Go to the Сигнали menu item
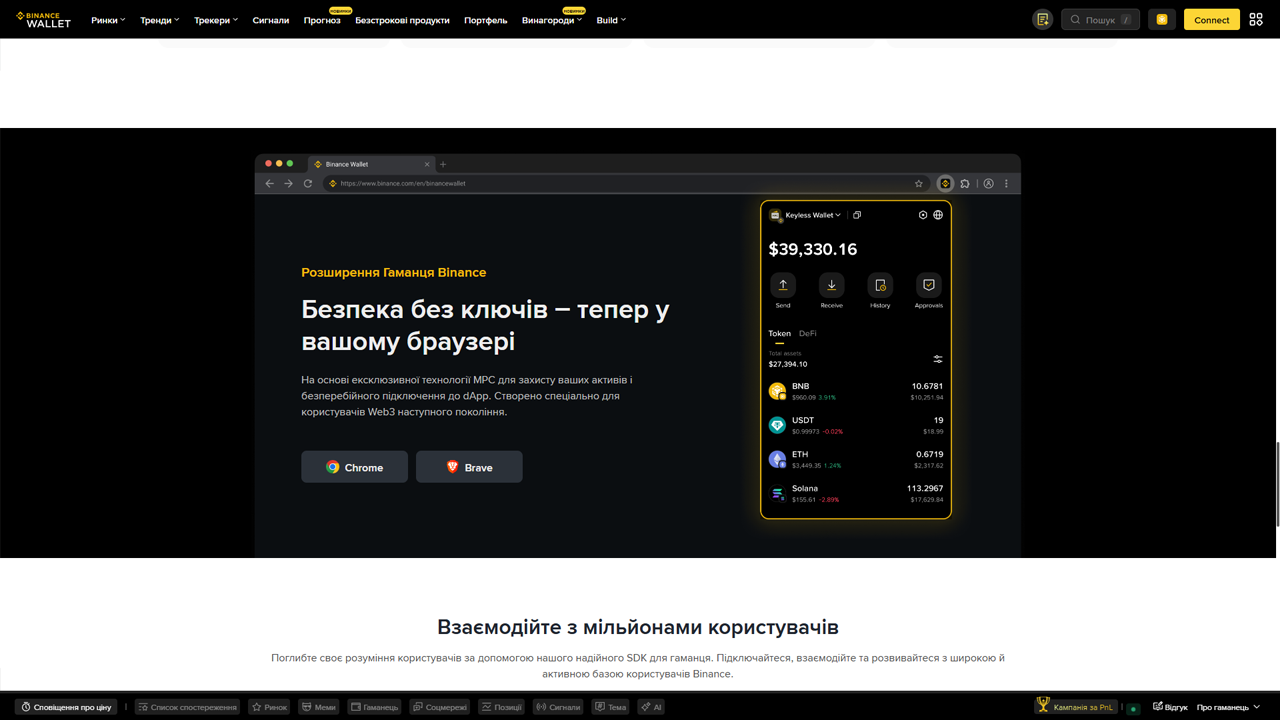Image resolution: width=1280 pixels, height=720 pixels. (271, 20)
